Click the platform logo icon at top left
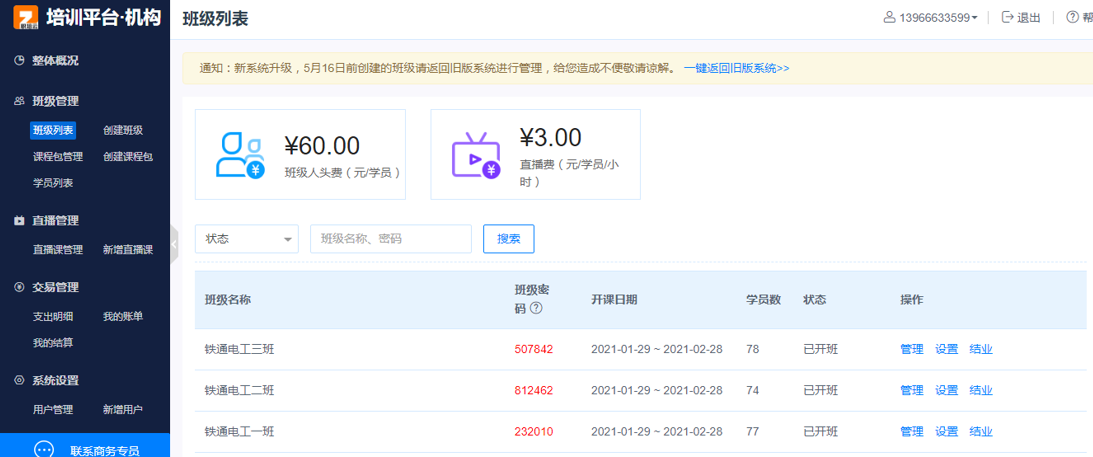1093x457 pixels. click(26, 17)
